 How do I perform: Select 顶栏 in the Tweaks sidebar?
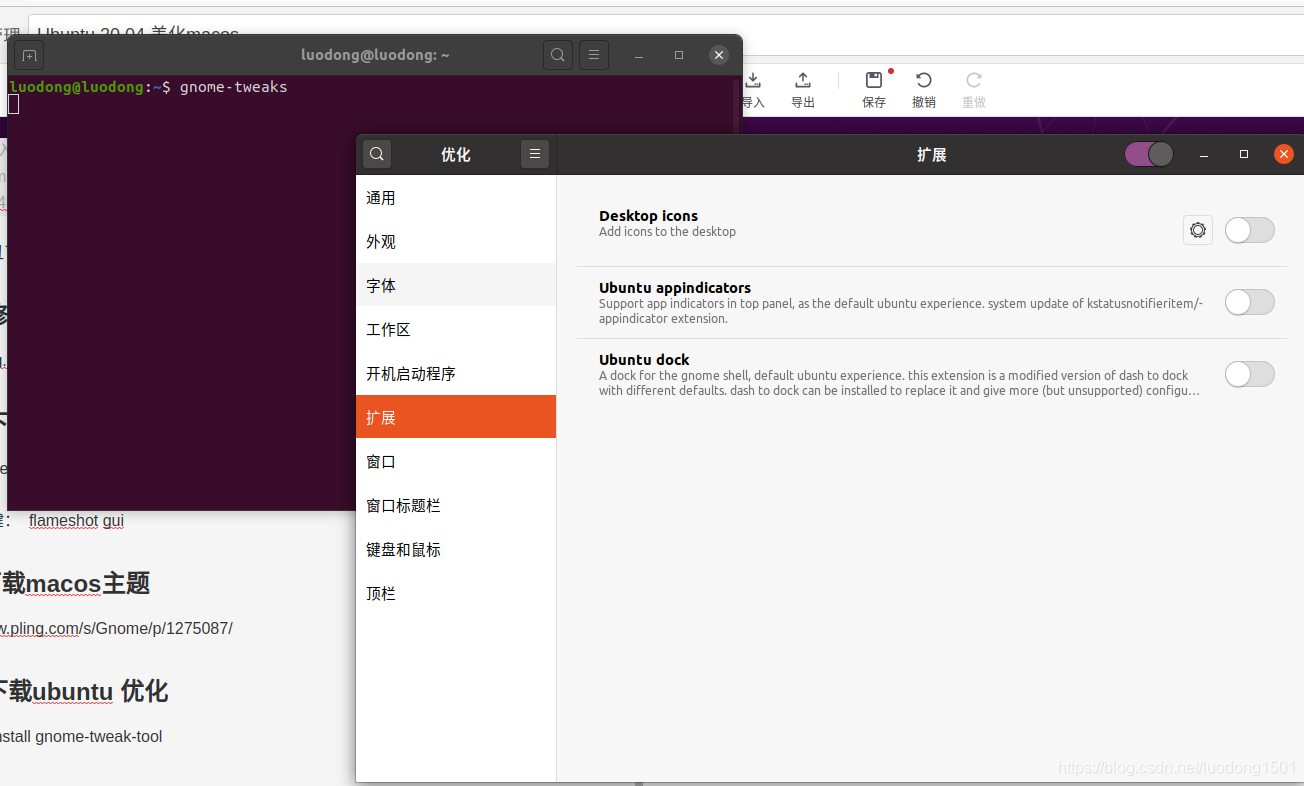(456, 594)
